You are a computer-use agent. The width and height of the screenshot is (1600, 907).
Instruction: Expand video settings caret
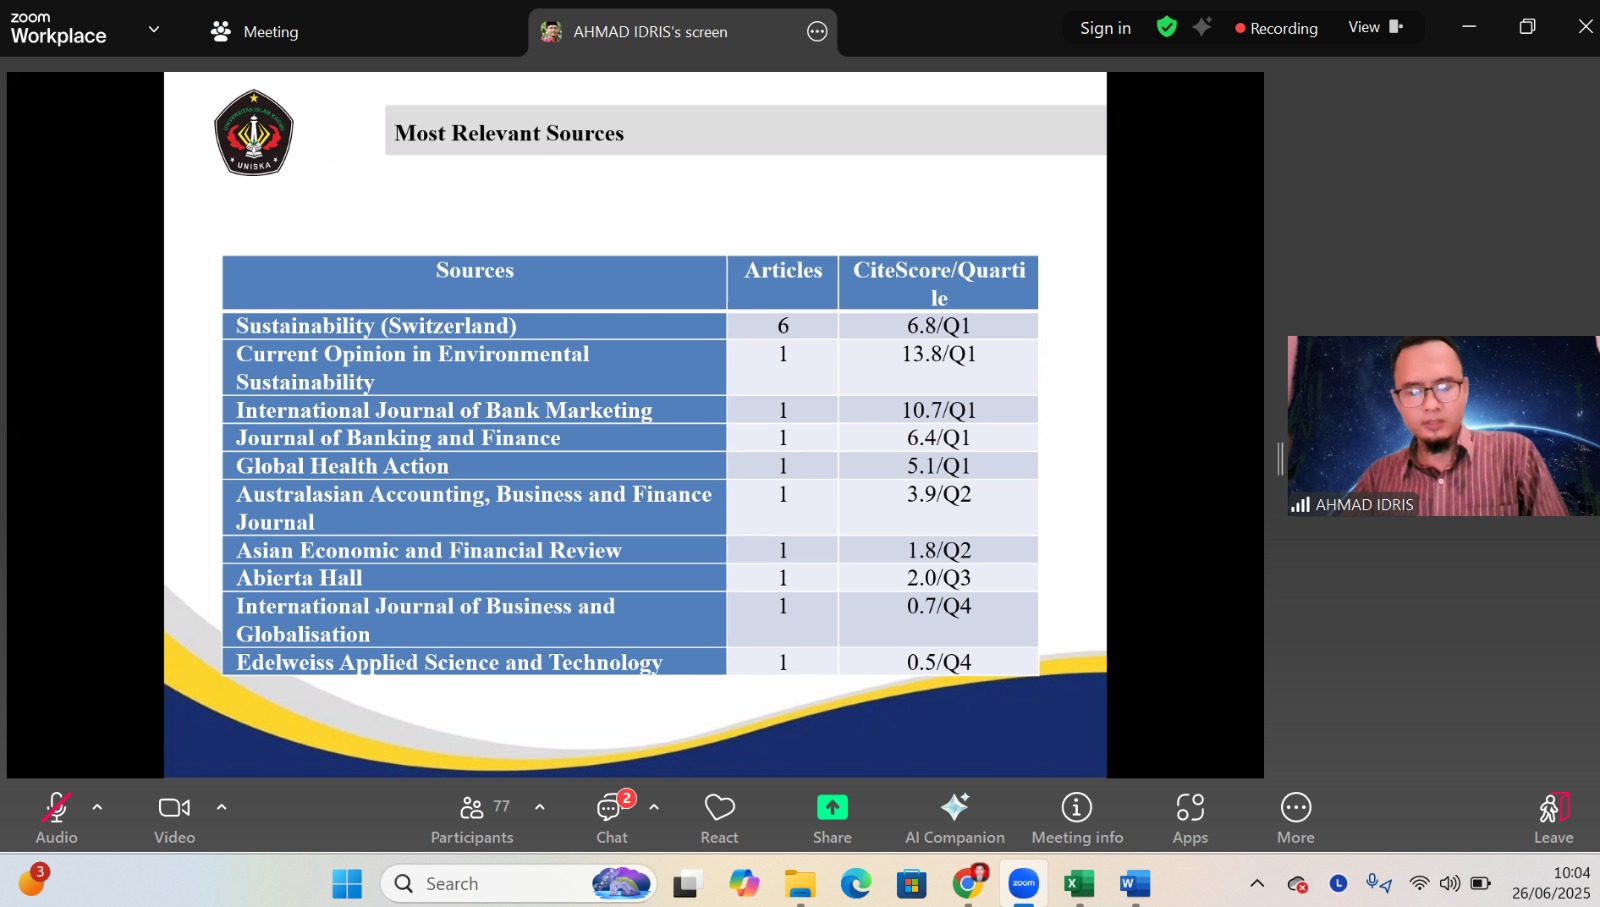click(x=221, y=807)
